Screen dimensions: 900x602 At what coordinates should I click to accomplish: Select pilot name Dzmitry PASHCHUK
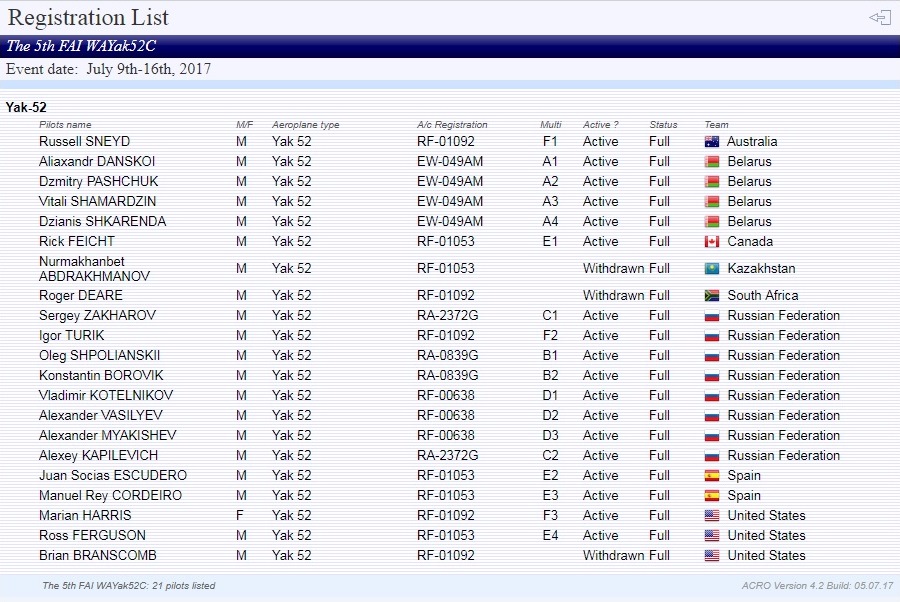click(98, 181)
